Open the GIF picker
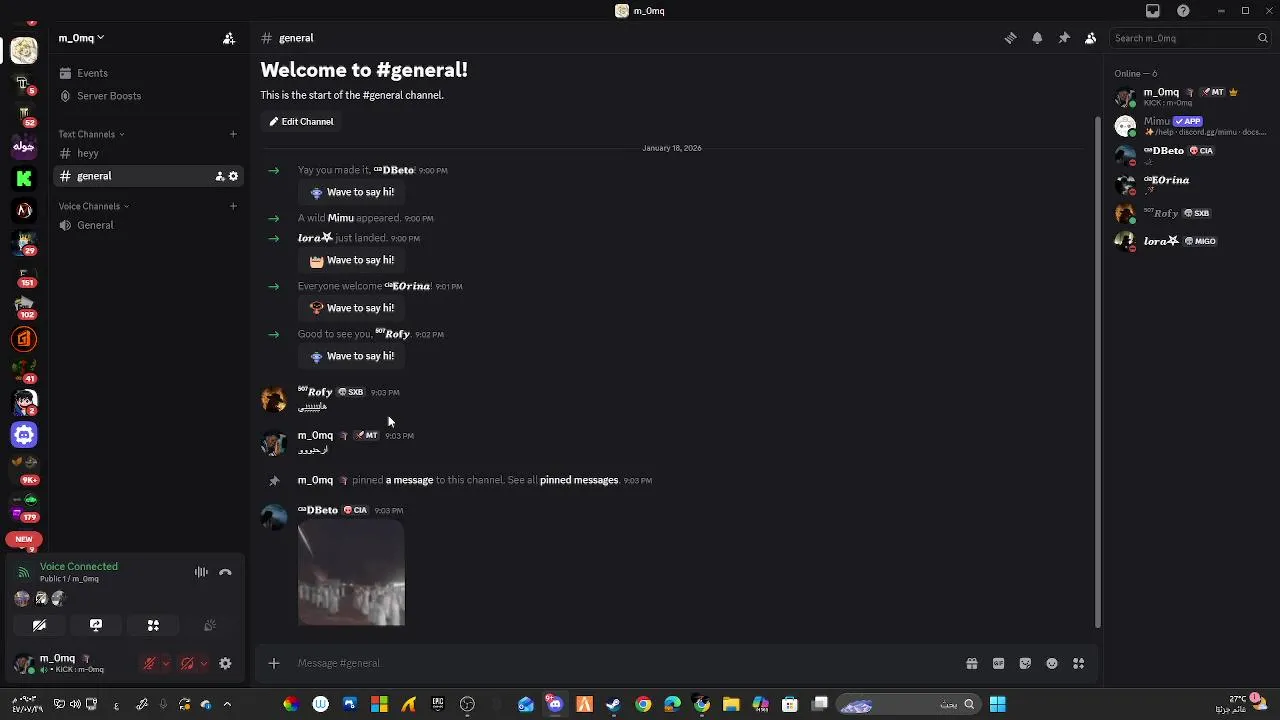The width and height of the screenshot is (1280, 720). (998, 663)
